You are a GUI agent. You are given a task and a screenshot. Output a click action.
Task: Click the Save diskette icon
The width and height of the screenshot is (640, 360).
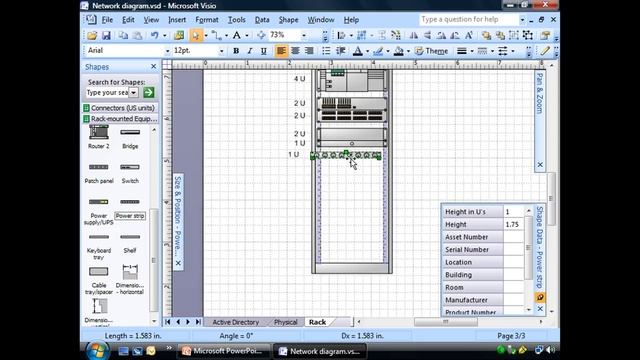(106, 36)
